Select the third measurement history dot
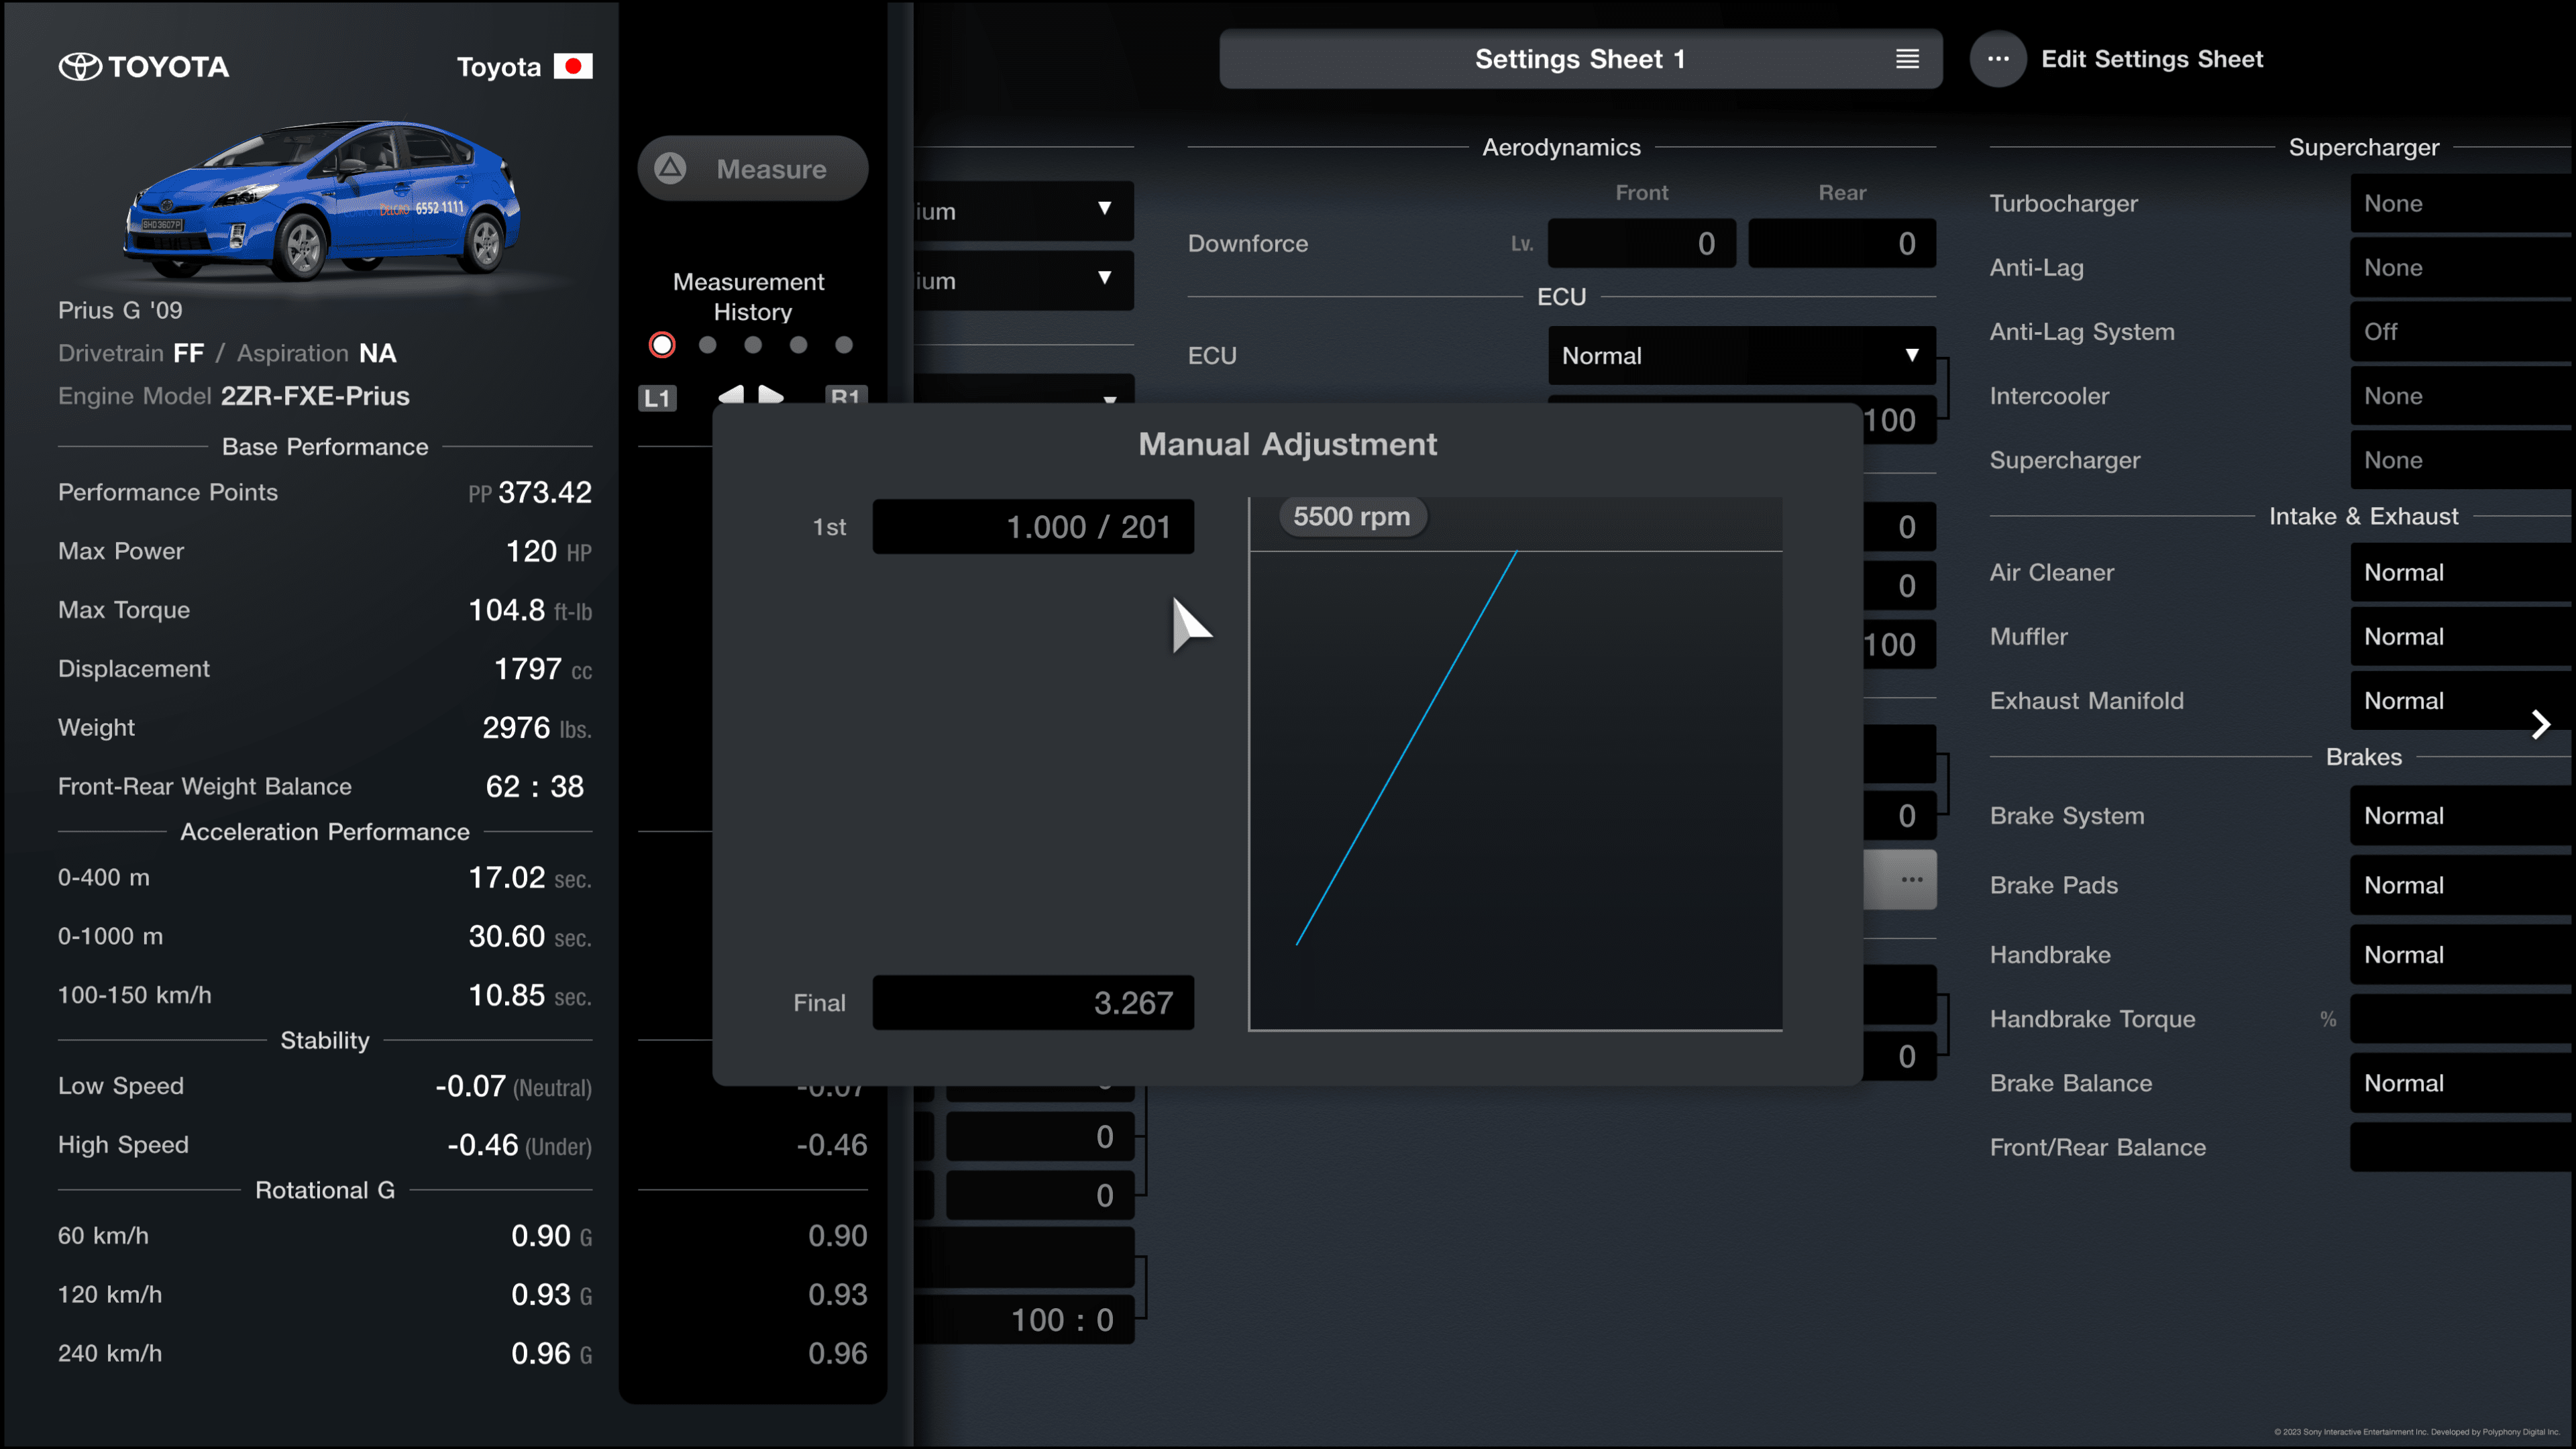Screen dimensions: 2576x1449 tap(753, 345)
